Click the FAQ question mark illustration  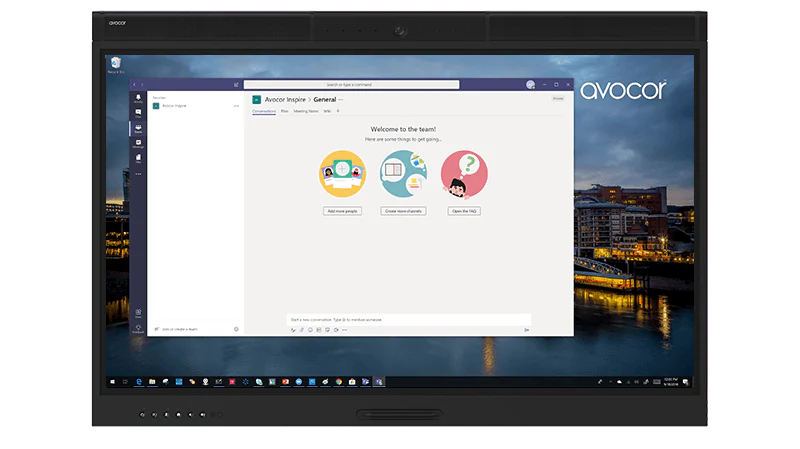464,174
